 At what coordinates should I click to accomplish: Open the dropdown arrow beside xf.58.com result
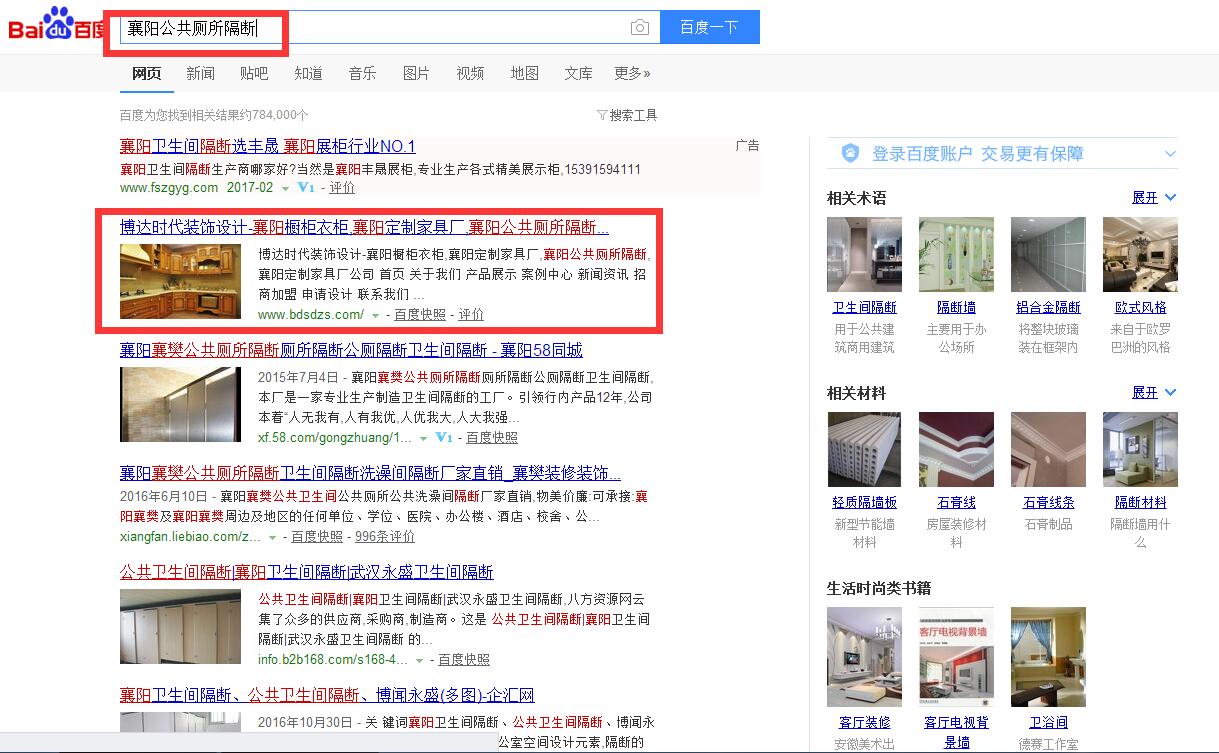pyautogui.click(x=424, y=438)
